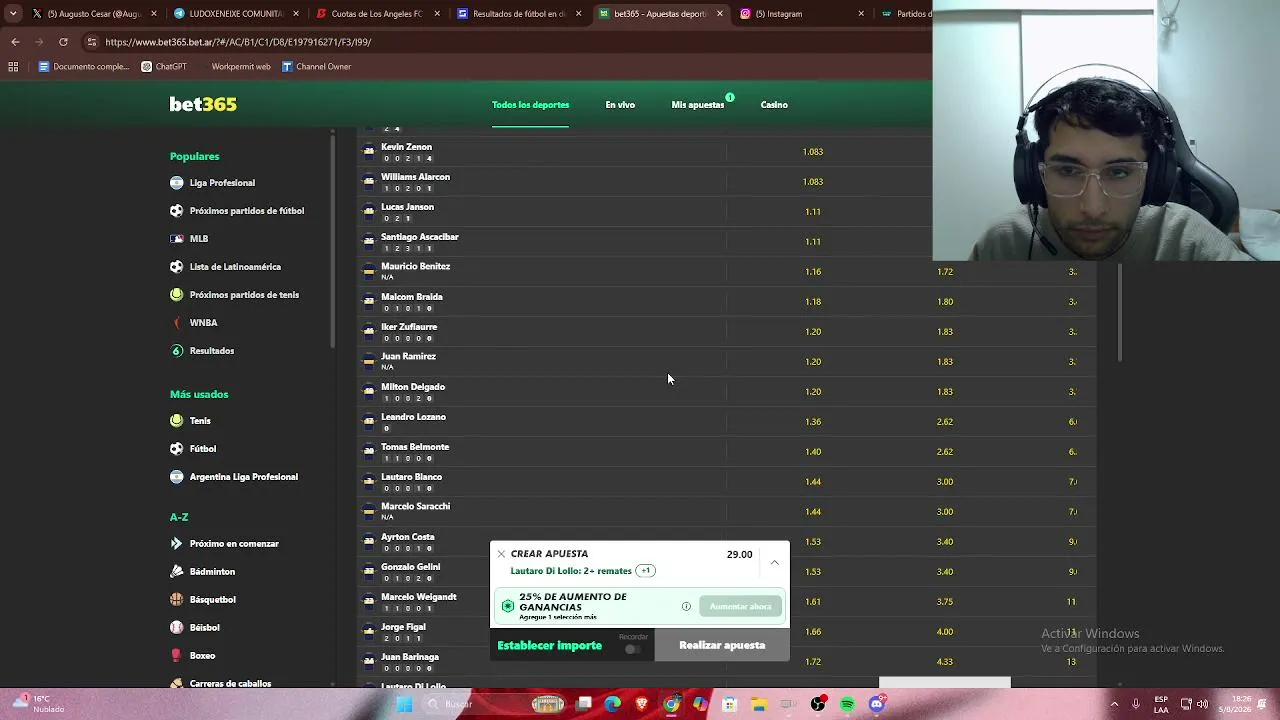
Task: Select Malcom Braida odds 1.80
Action: (945, 302)
